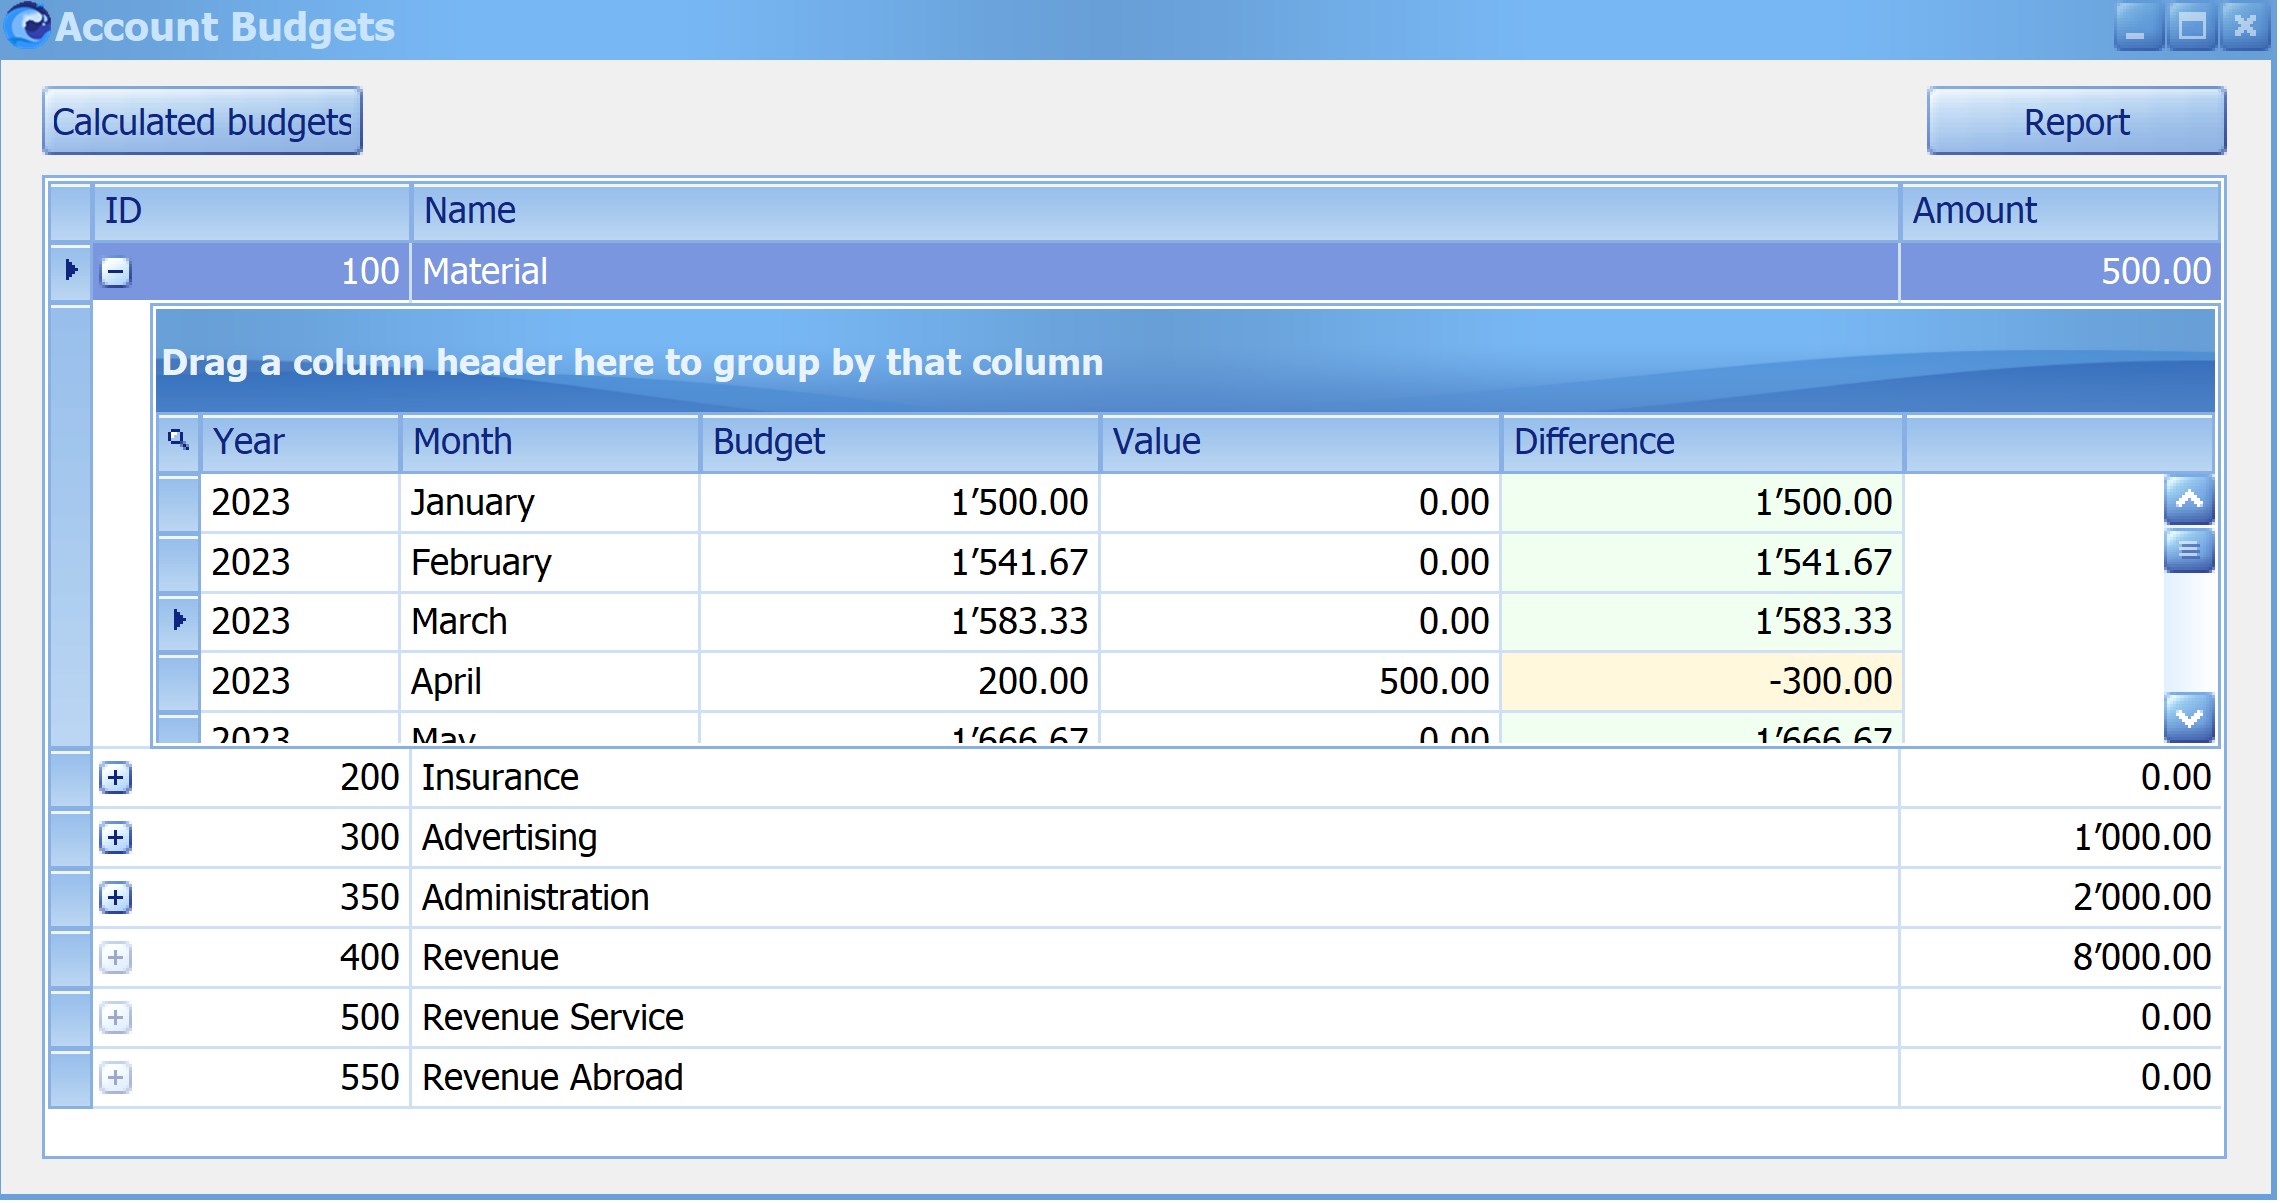2280x1203 pixels.
Task: Select the Advertising name cell
Action: [x=1155, y=838]
